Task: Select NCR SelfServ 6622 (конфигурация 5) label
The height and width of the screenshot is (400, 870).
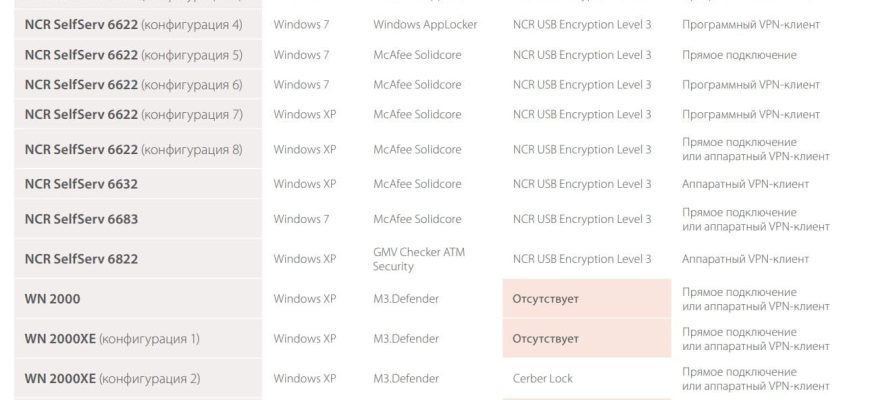Action: click(x=133, y=54)
